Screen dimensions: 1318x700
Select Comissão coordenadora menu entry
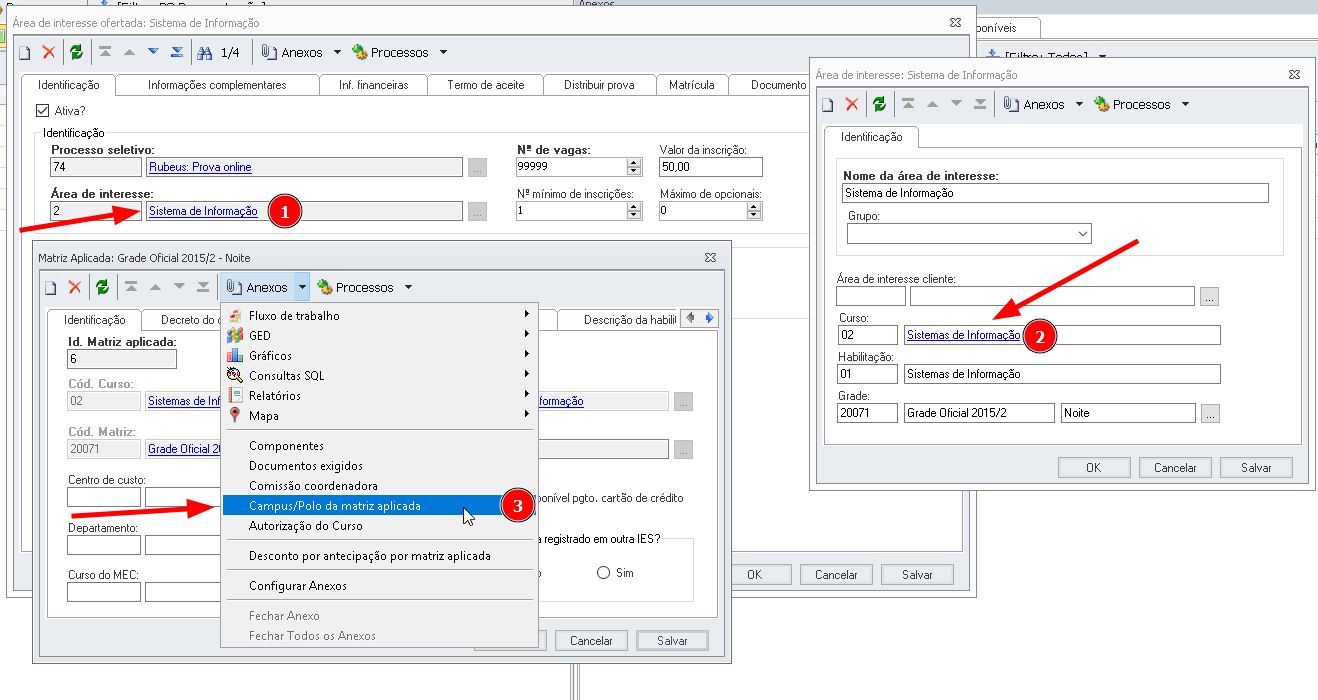pos(380,485)
